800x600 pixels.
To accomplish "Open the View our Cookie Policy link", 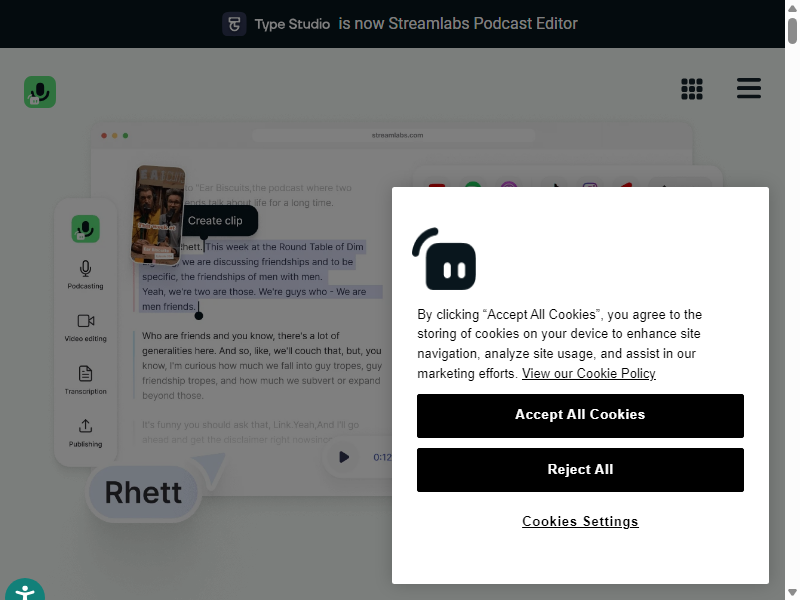I will pos(589,373).
